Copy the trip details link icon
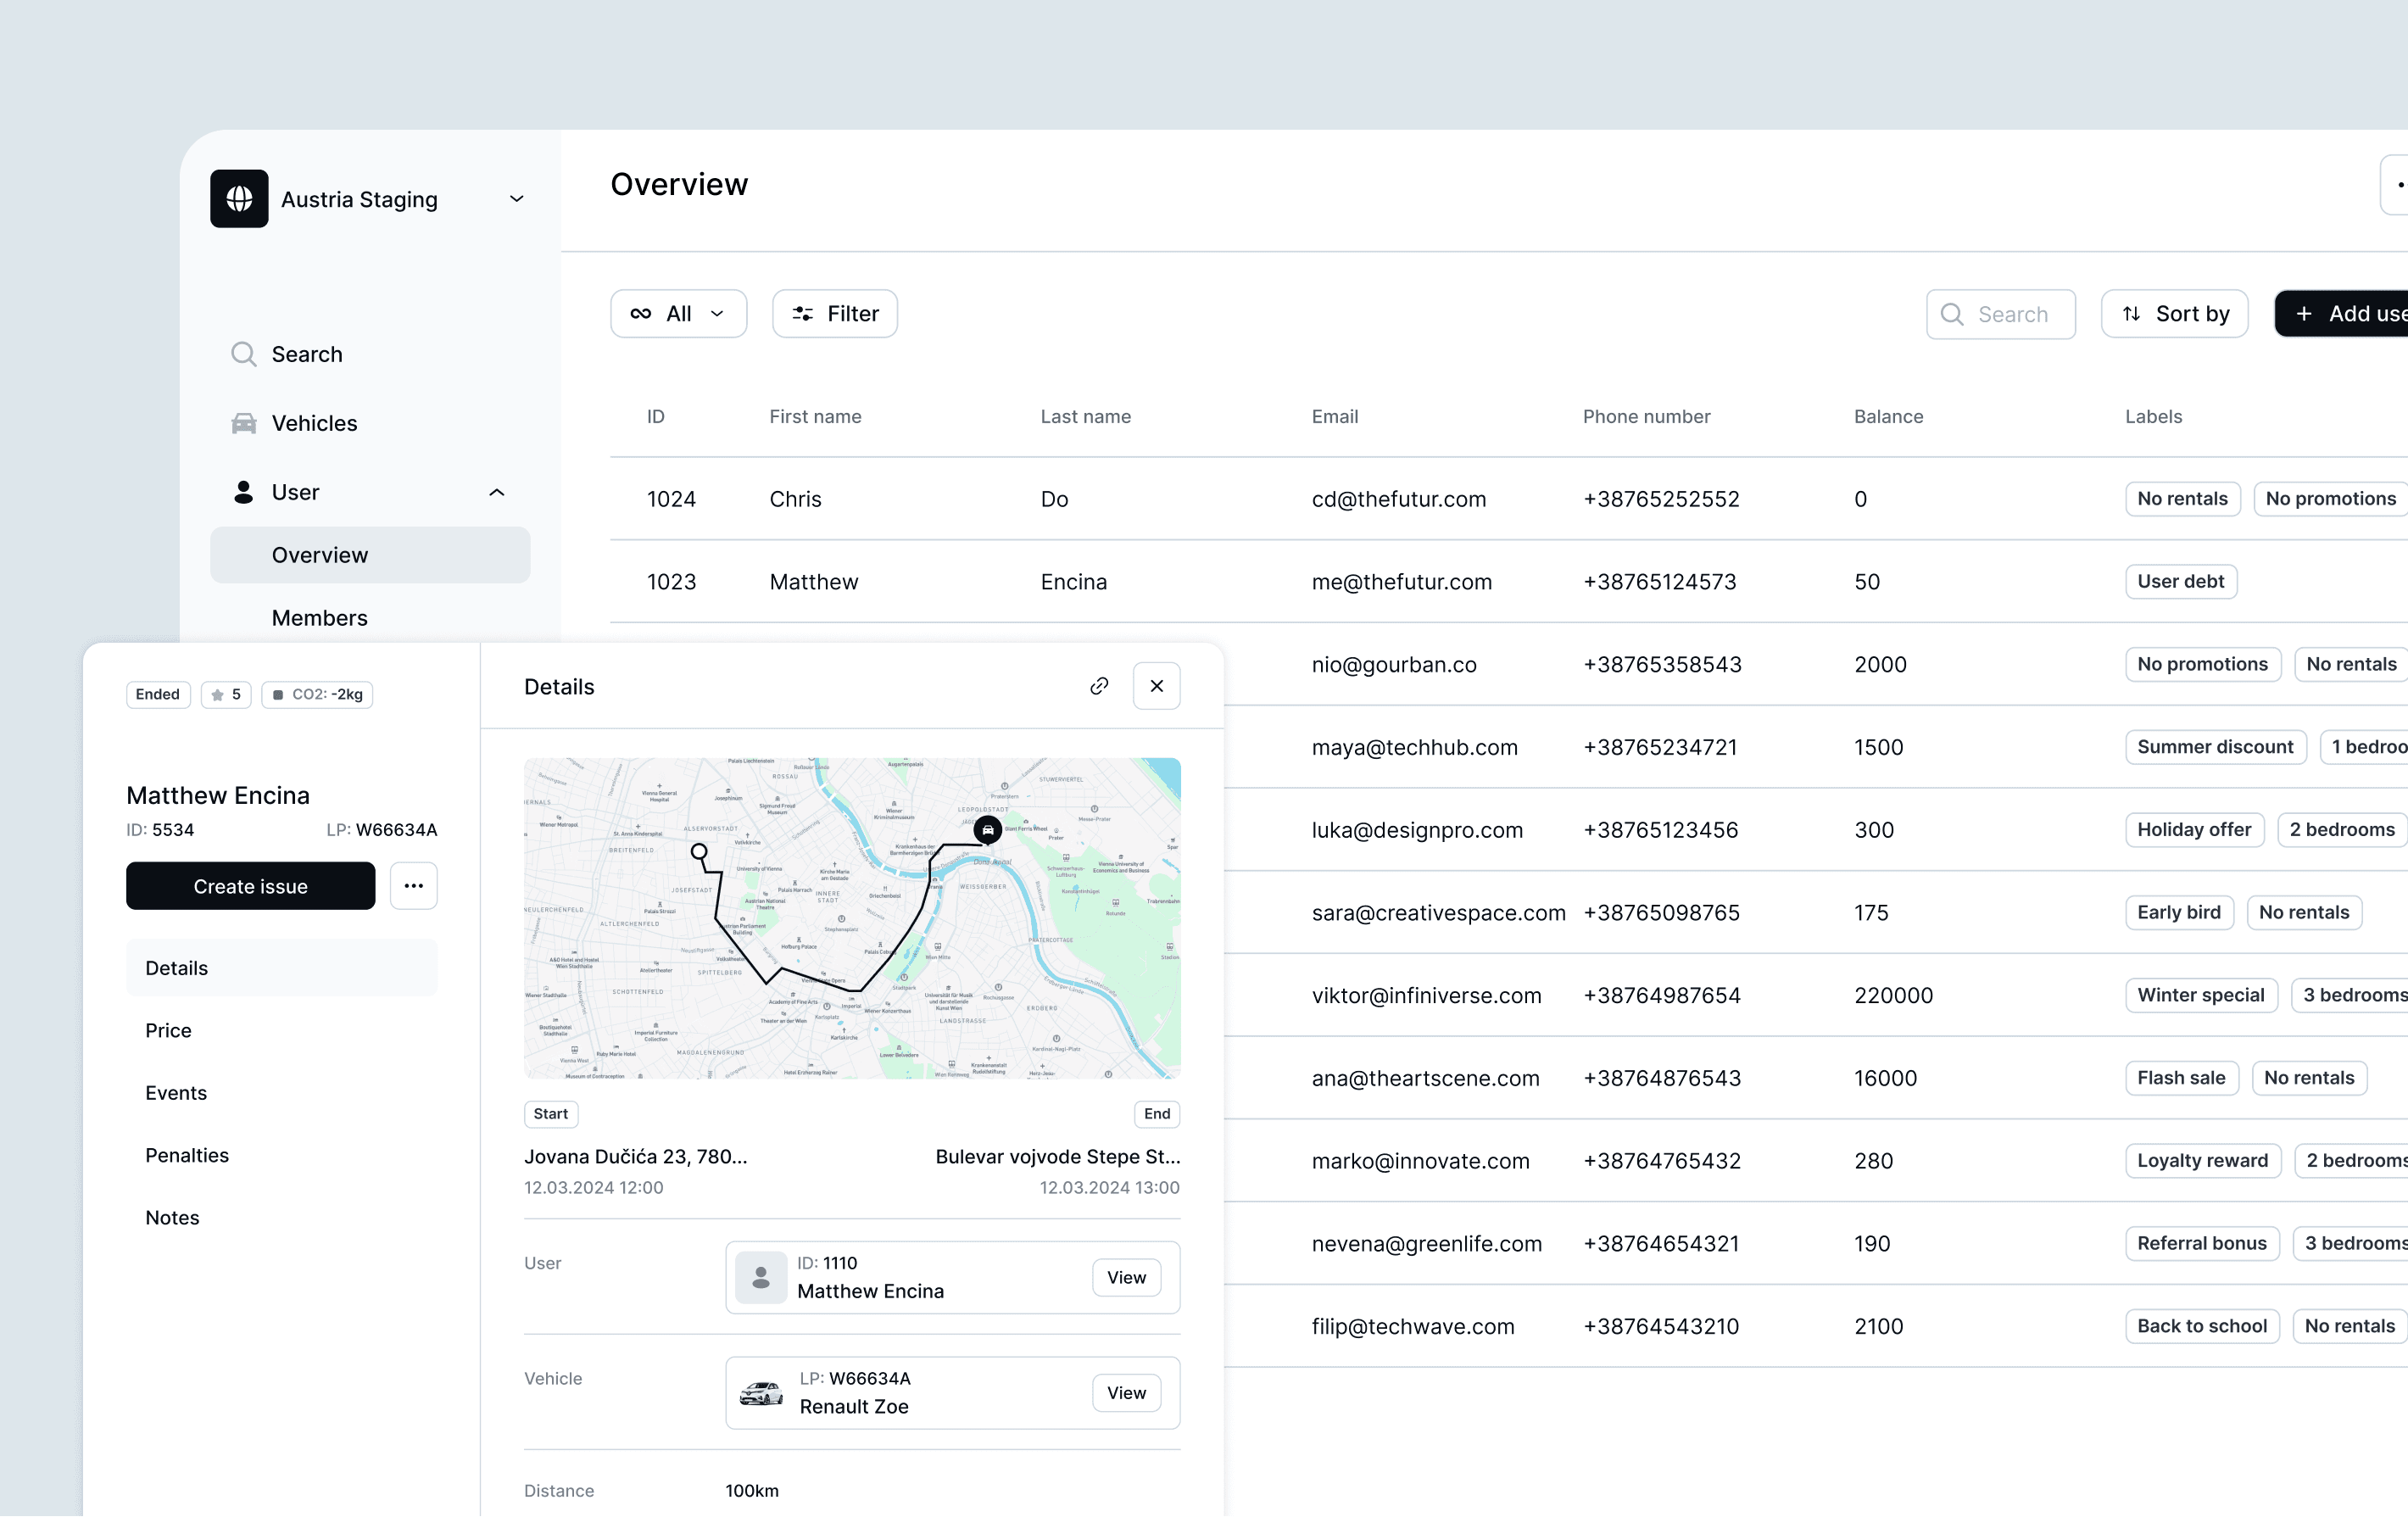This screenshot has height=1517, width=2408. point(1099,686)
